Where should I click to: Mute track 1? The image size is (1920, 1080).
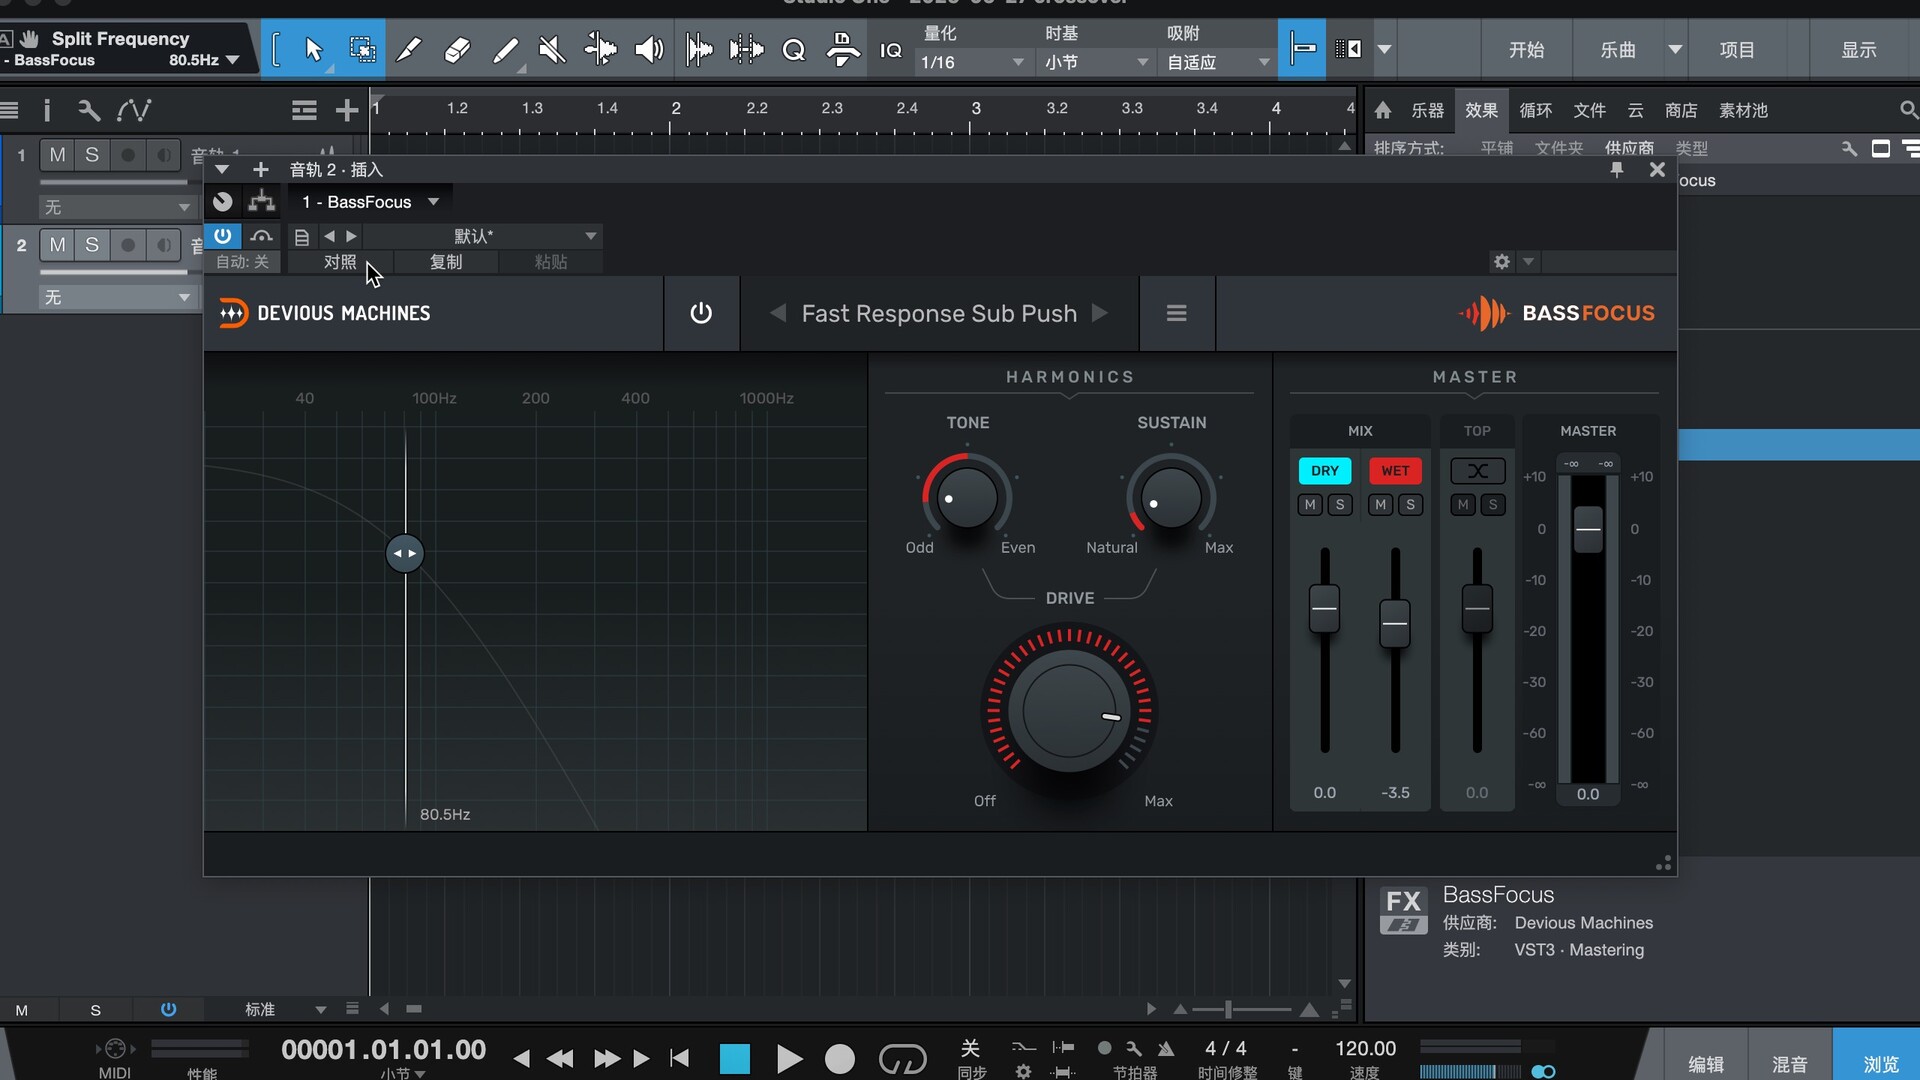coord(58,155)
